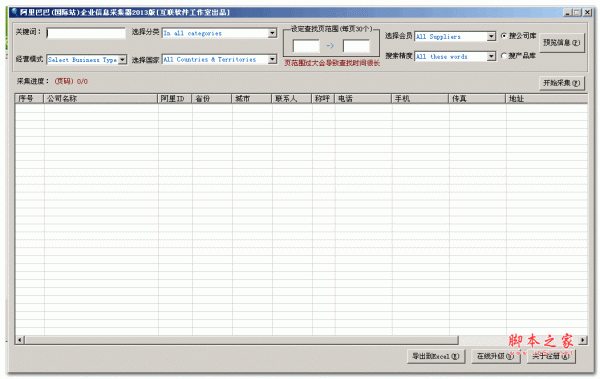Sort by the 电话 column header
The height and width of the screenshot is (379, 600).
pyautogui.click(x=364, y=99)
